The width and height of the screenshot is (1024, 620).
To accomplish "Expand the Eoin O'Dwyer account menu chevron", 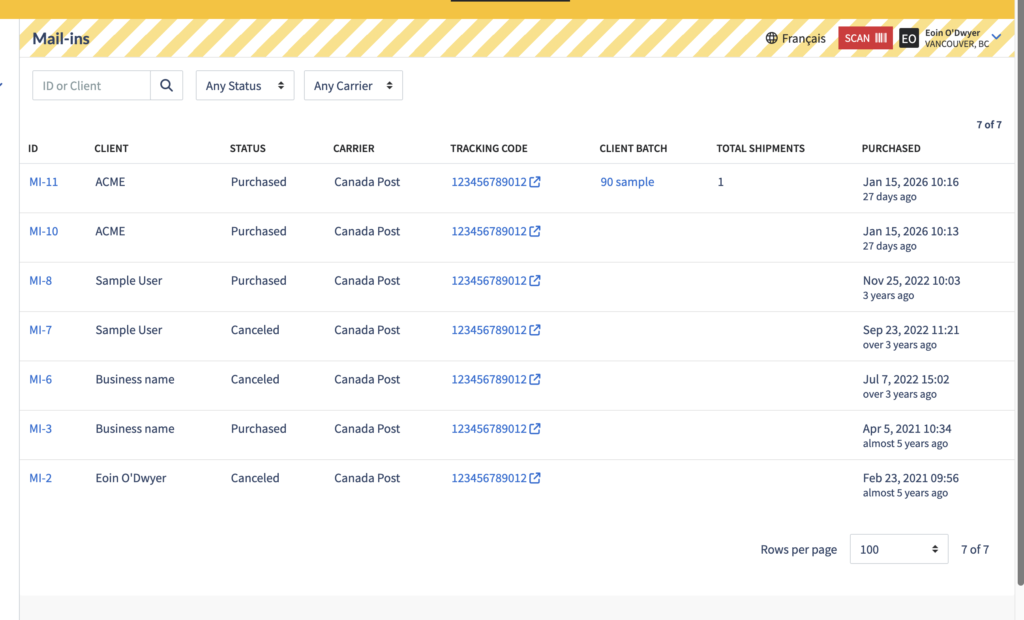I will 996,37.
